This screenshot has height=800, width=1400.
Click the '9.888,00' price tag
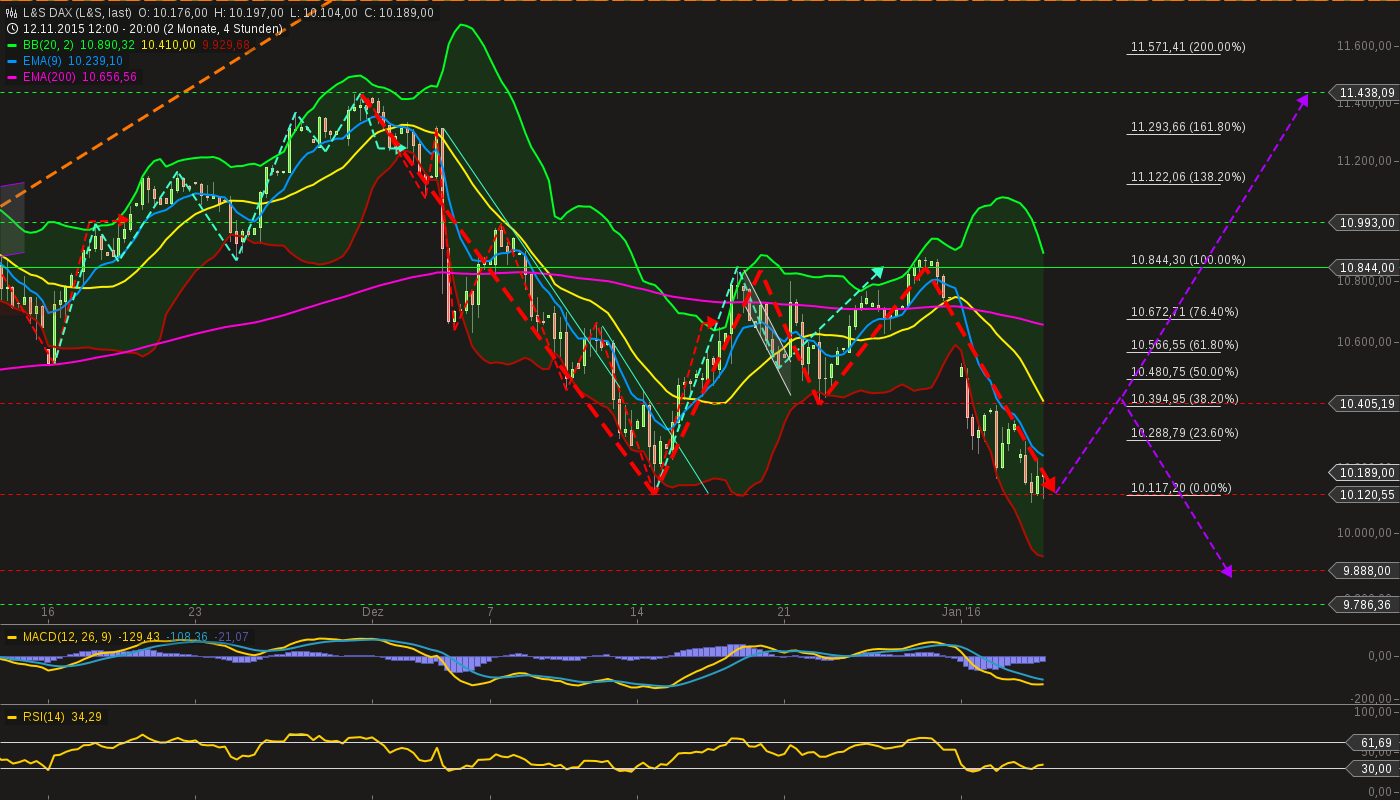pyautogui.click(x=1366, y=570)
